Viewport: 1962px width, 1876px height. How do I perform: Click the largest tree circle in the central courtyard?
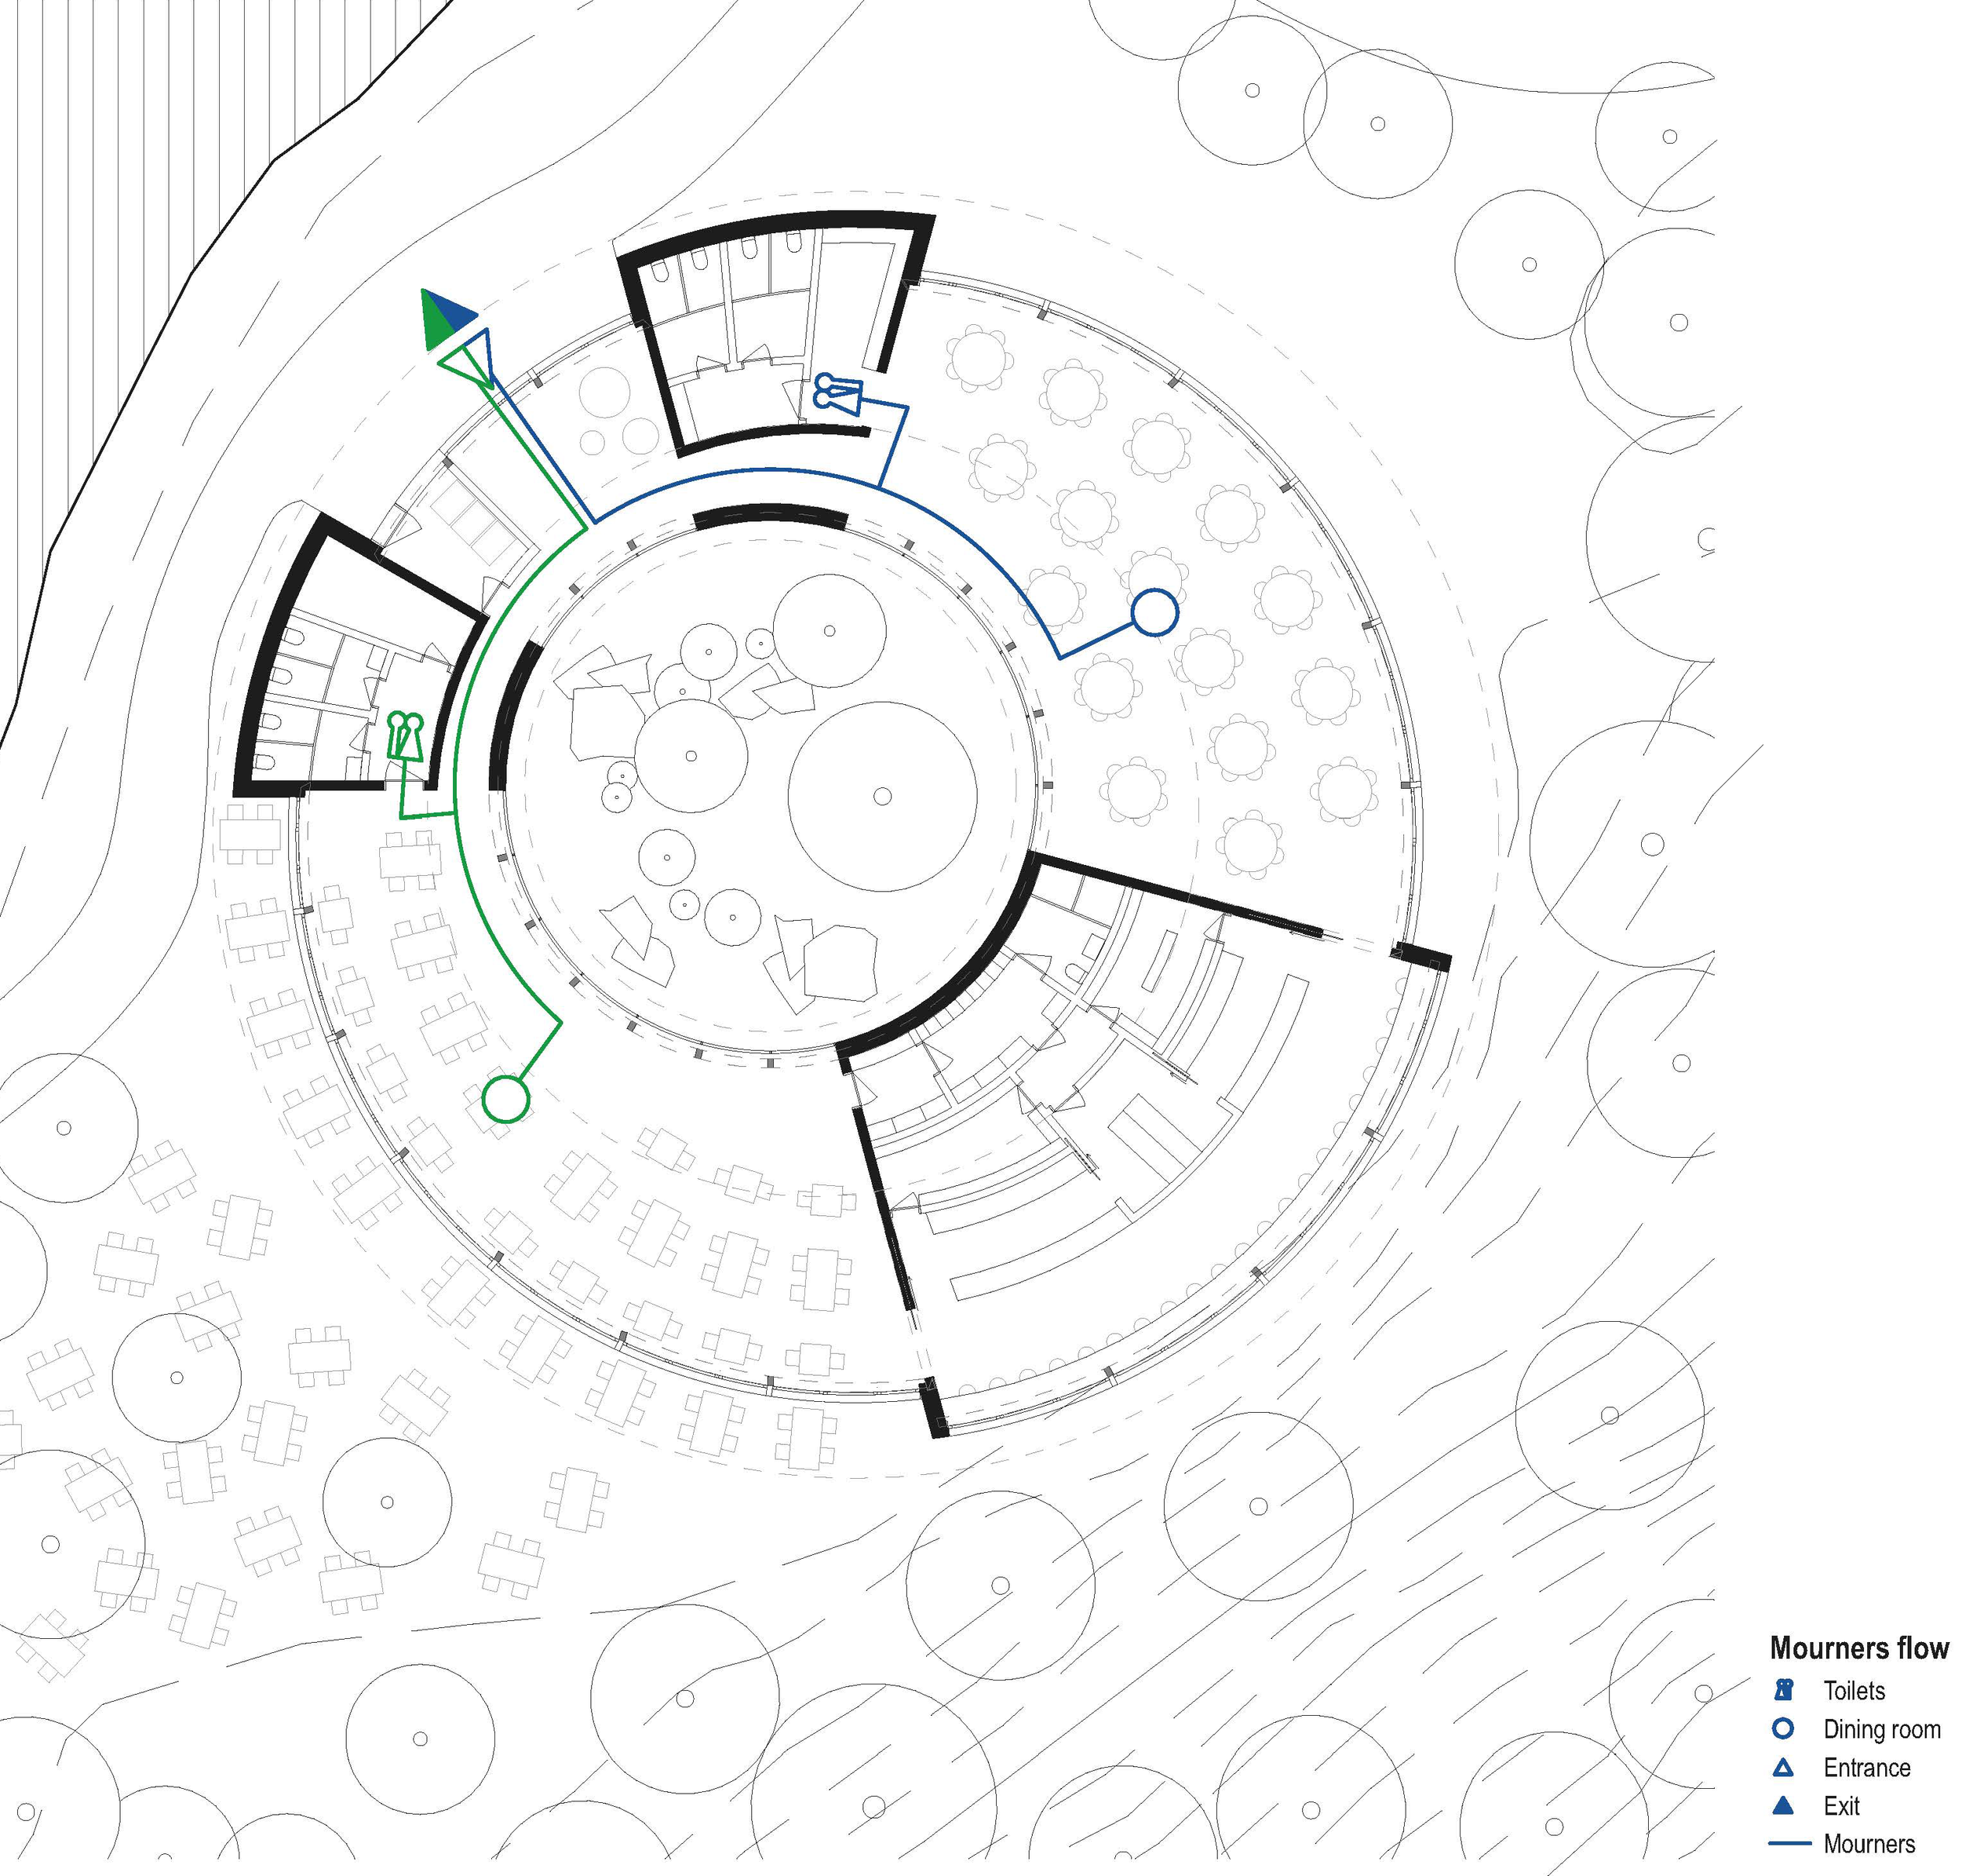882,795
